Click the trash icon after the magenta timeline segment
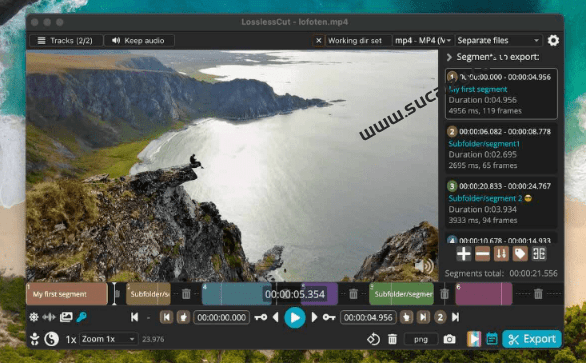The image size is (586, 363). click(538, 294)
